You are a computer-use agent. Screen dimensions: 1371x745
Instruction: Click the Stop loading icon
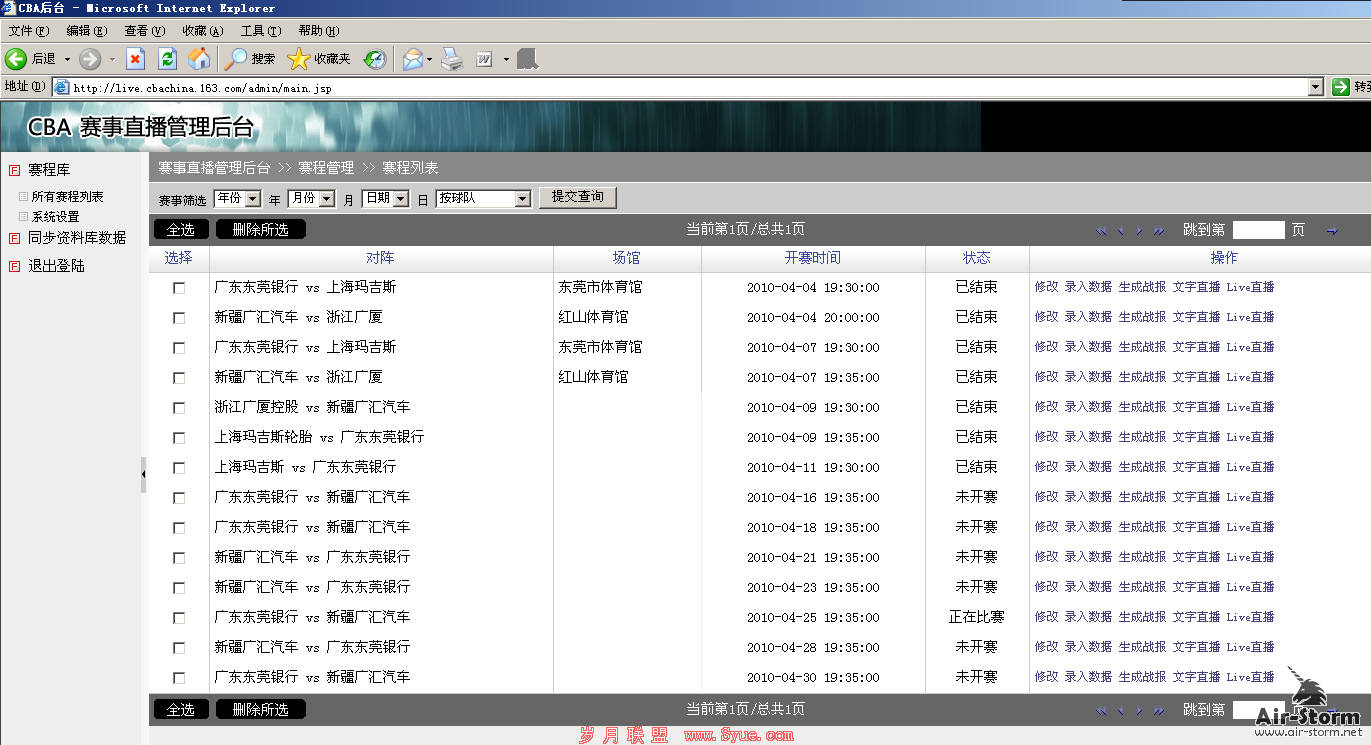tap(135, 59)
